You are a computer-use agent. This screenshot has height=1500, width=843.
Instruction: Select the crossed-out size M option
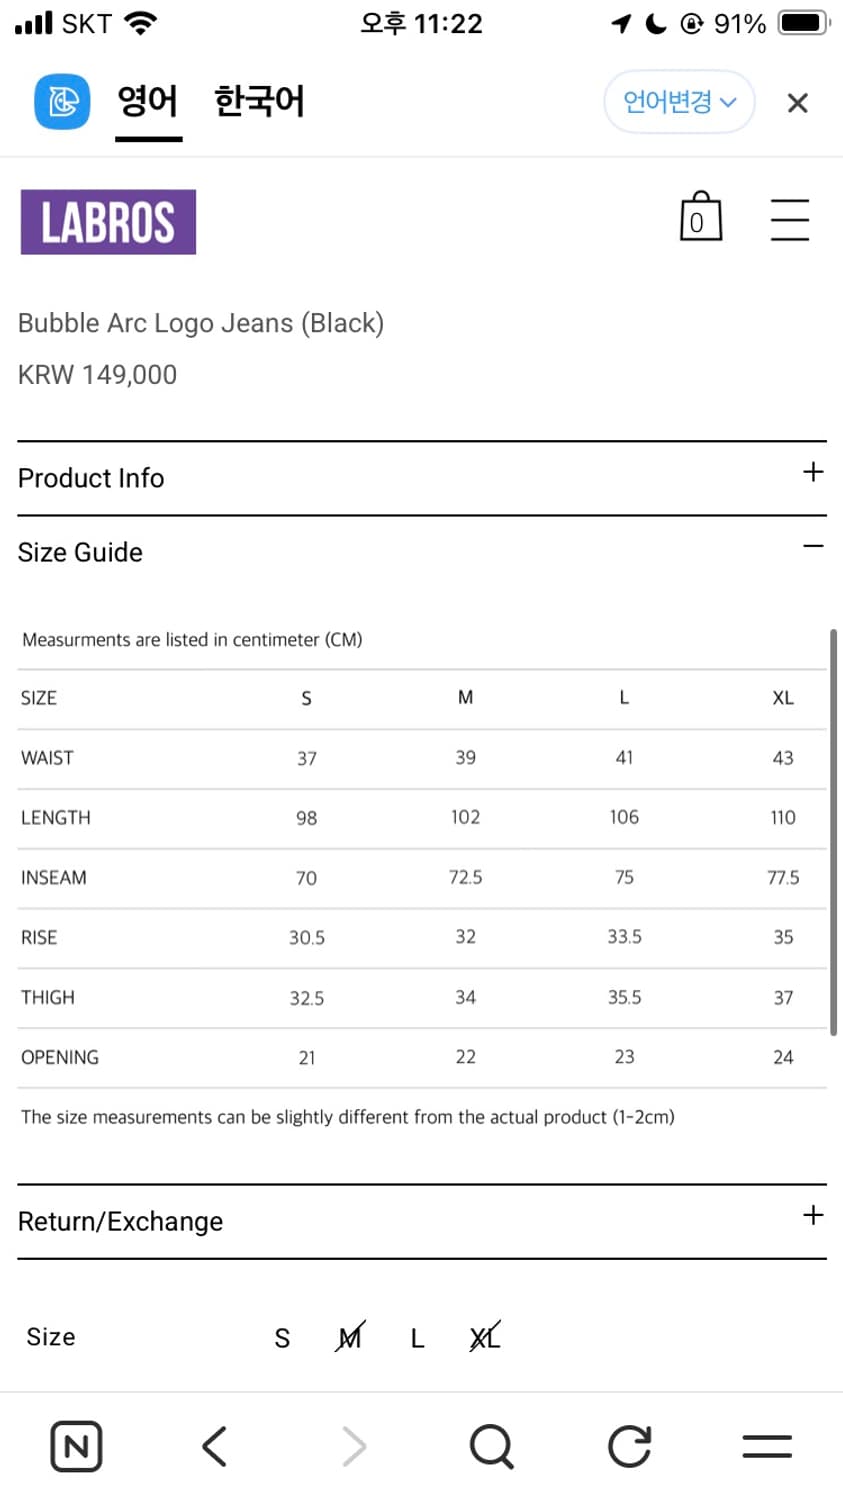[x=350, y=1337]
